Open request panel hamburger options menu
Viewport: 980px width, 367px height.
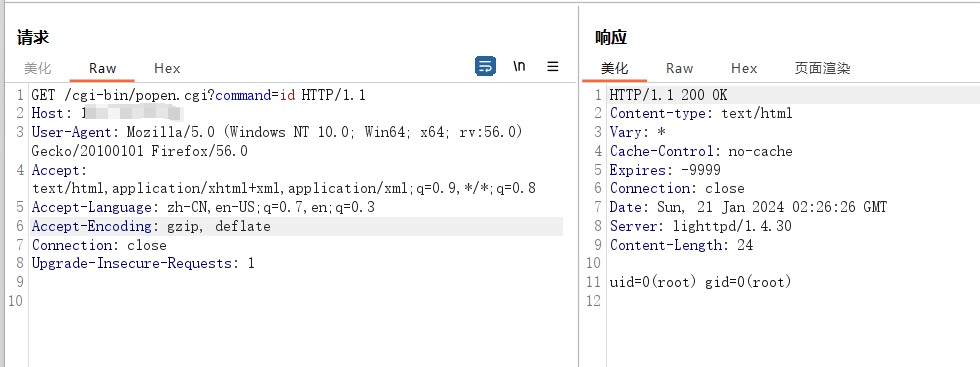point(552,66)
